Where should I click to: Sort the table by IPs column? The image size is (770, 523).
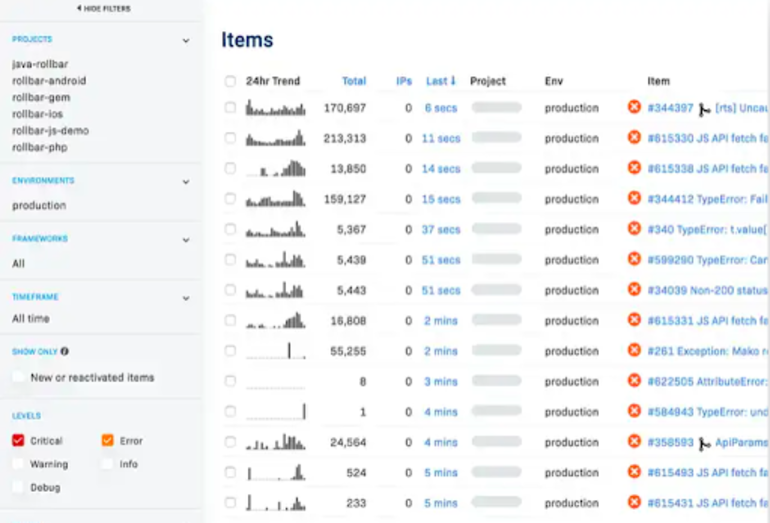[x=404, y=81]
